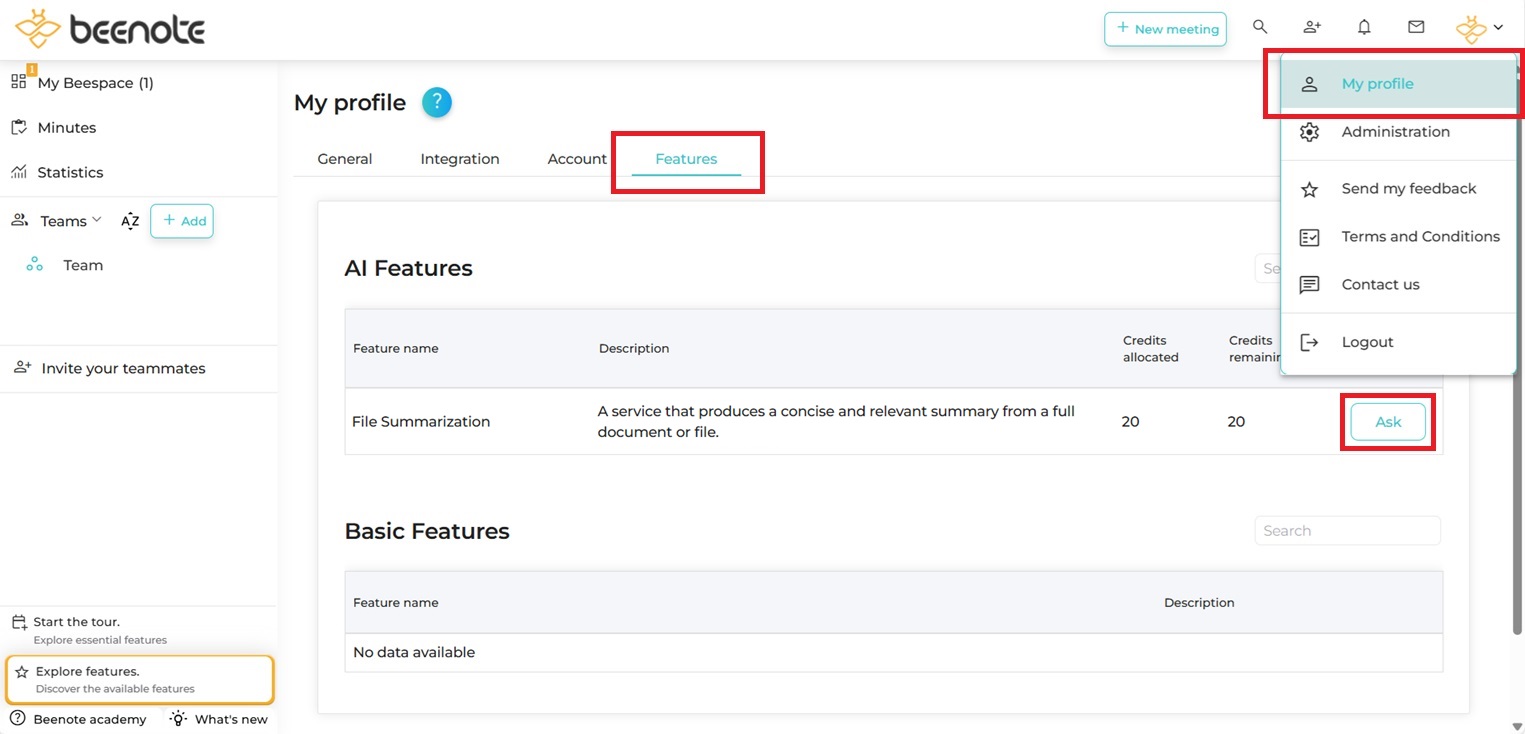Image resolution: width=1525 pixels, height=734 pixels.
Task: Click Ask for File Summarization
Action: pos(1387,422)
